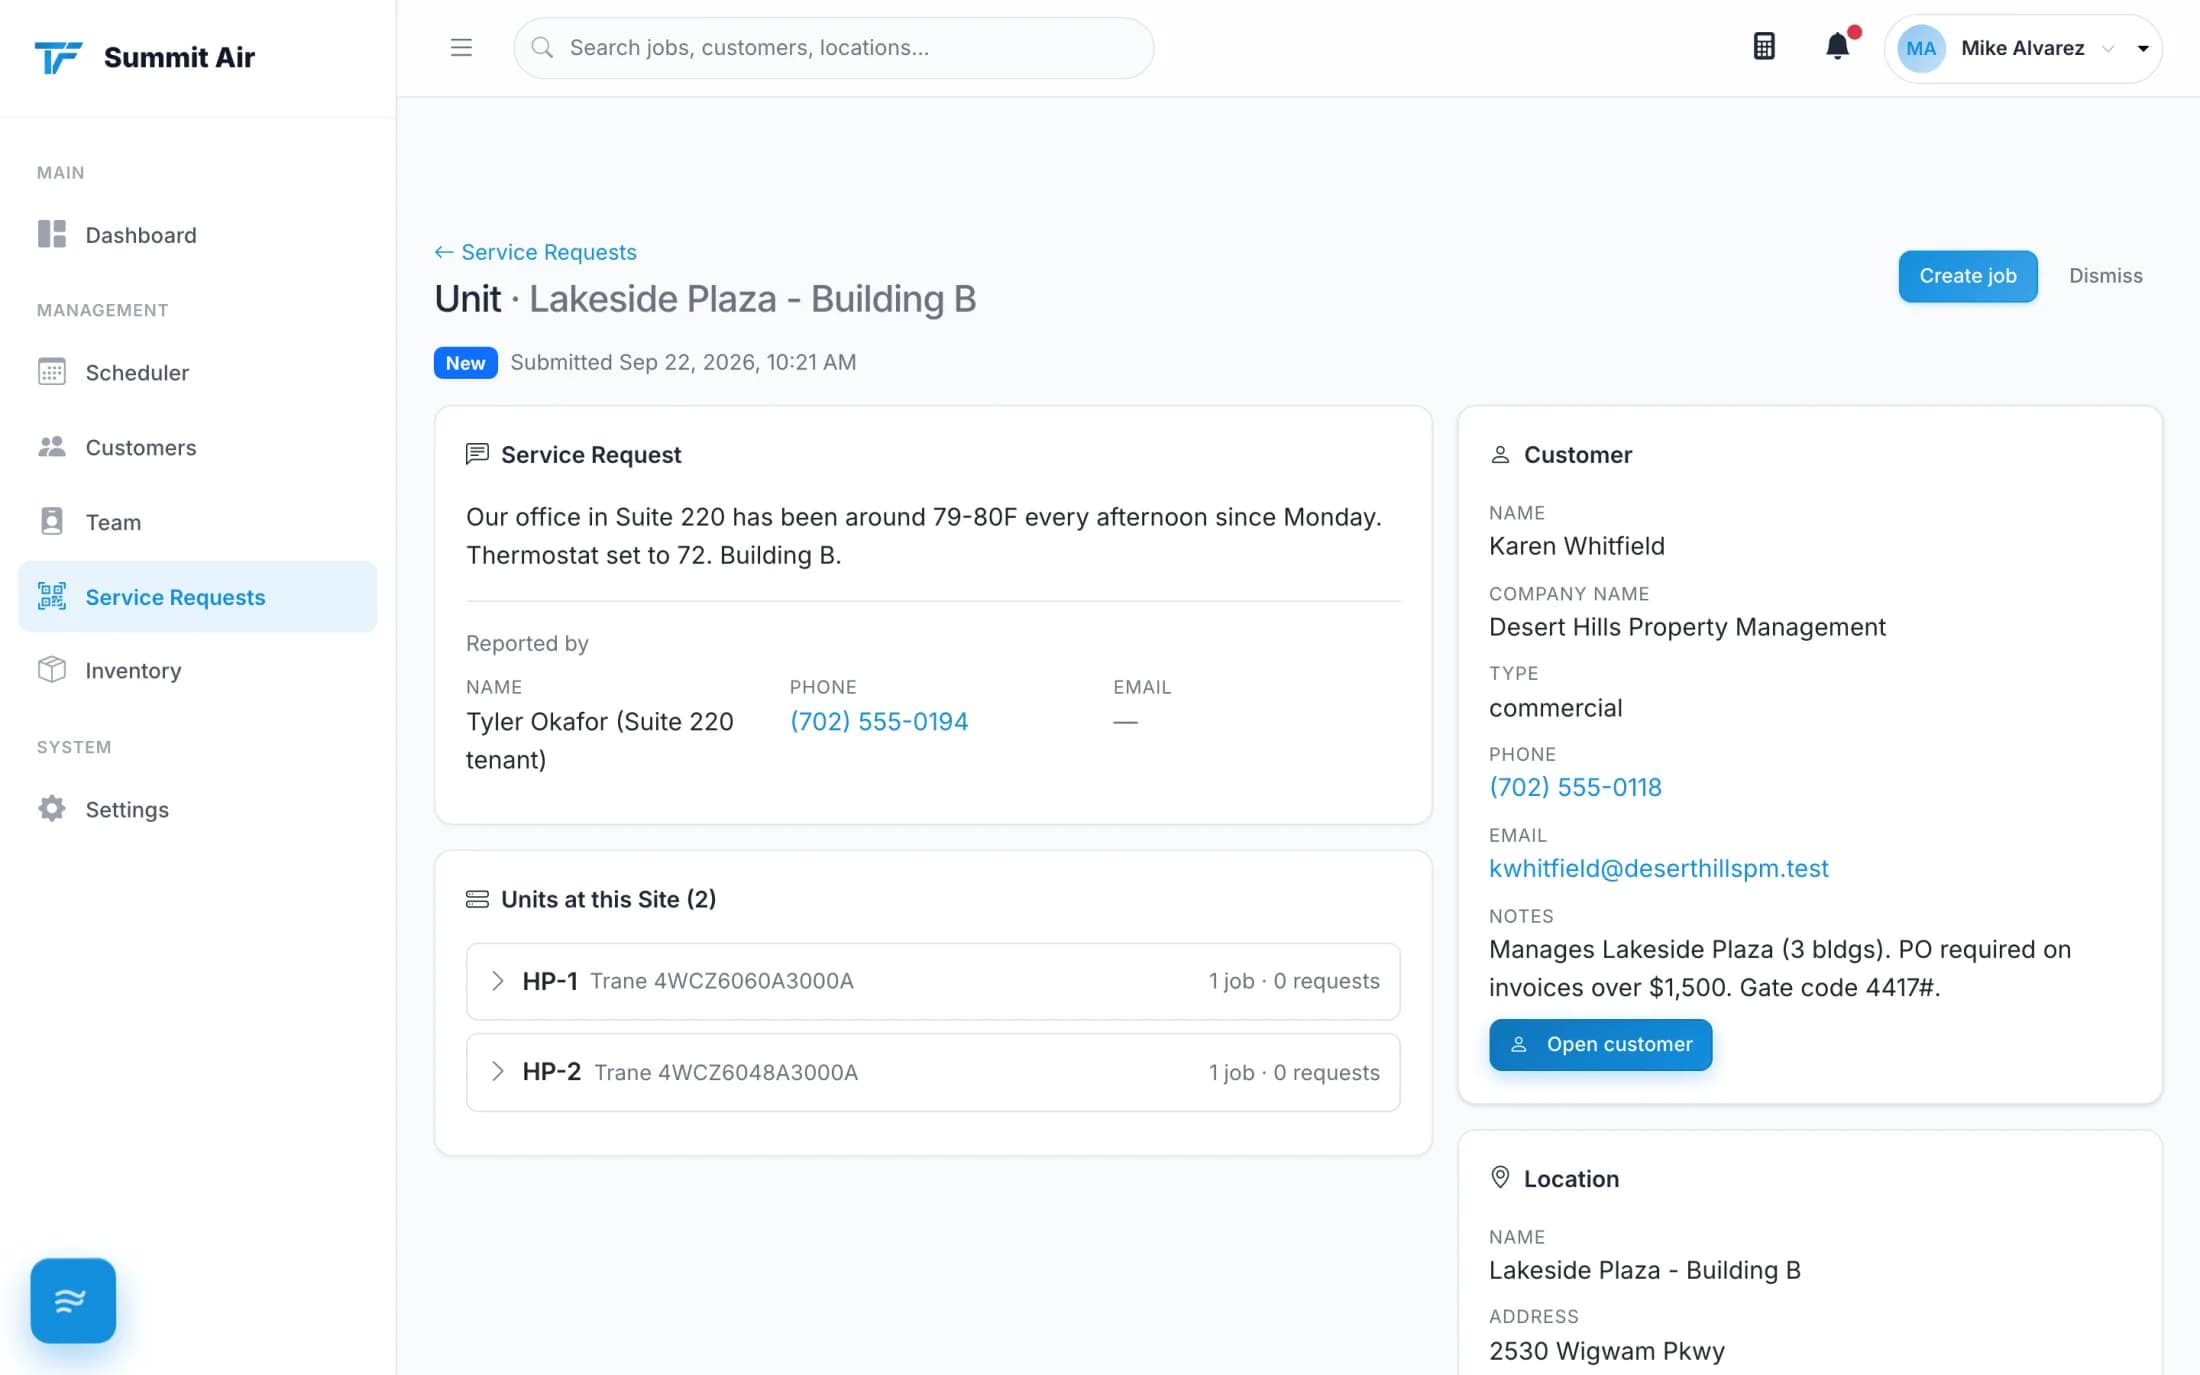
Task: Open the Team page
Action: [197, 521]
